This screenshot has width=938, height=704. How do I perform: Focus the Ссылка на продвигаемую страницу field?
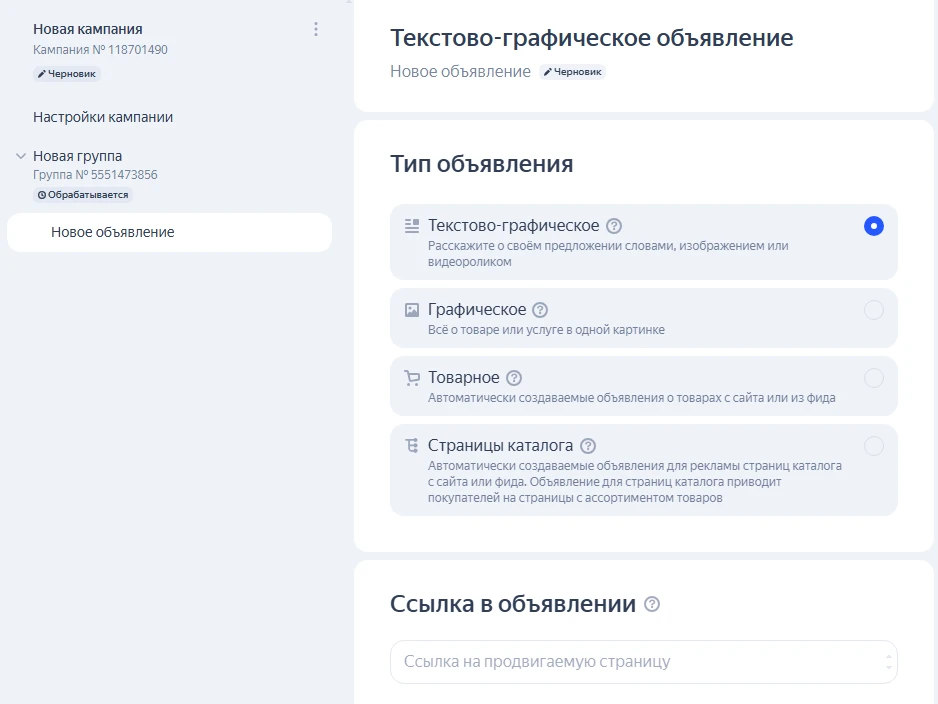[630, 662]
